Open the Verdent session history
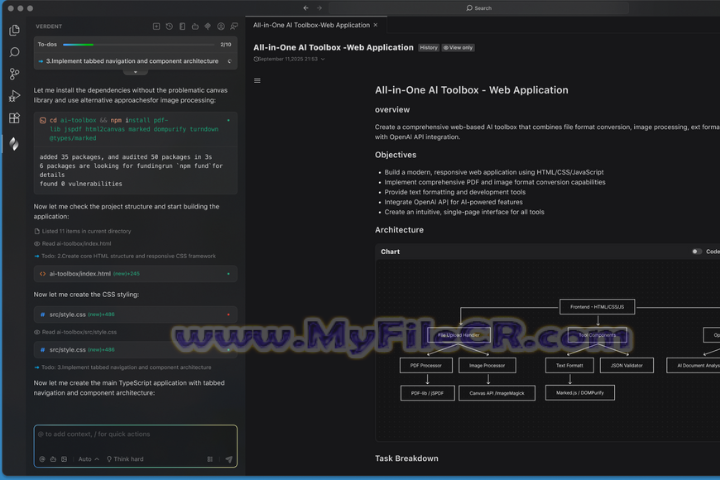 pyautogui.click(x=169, y=27)
